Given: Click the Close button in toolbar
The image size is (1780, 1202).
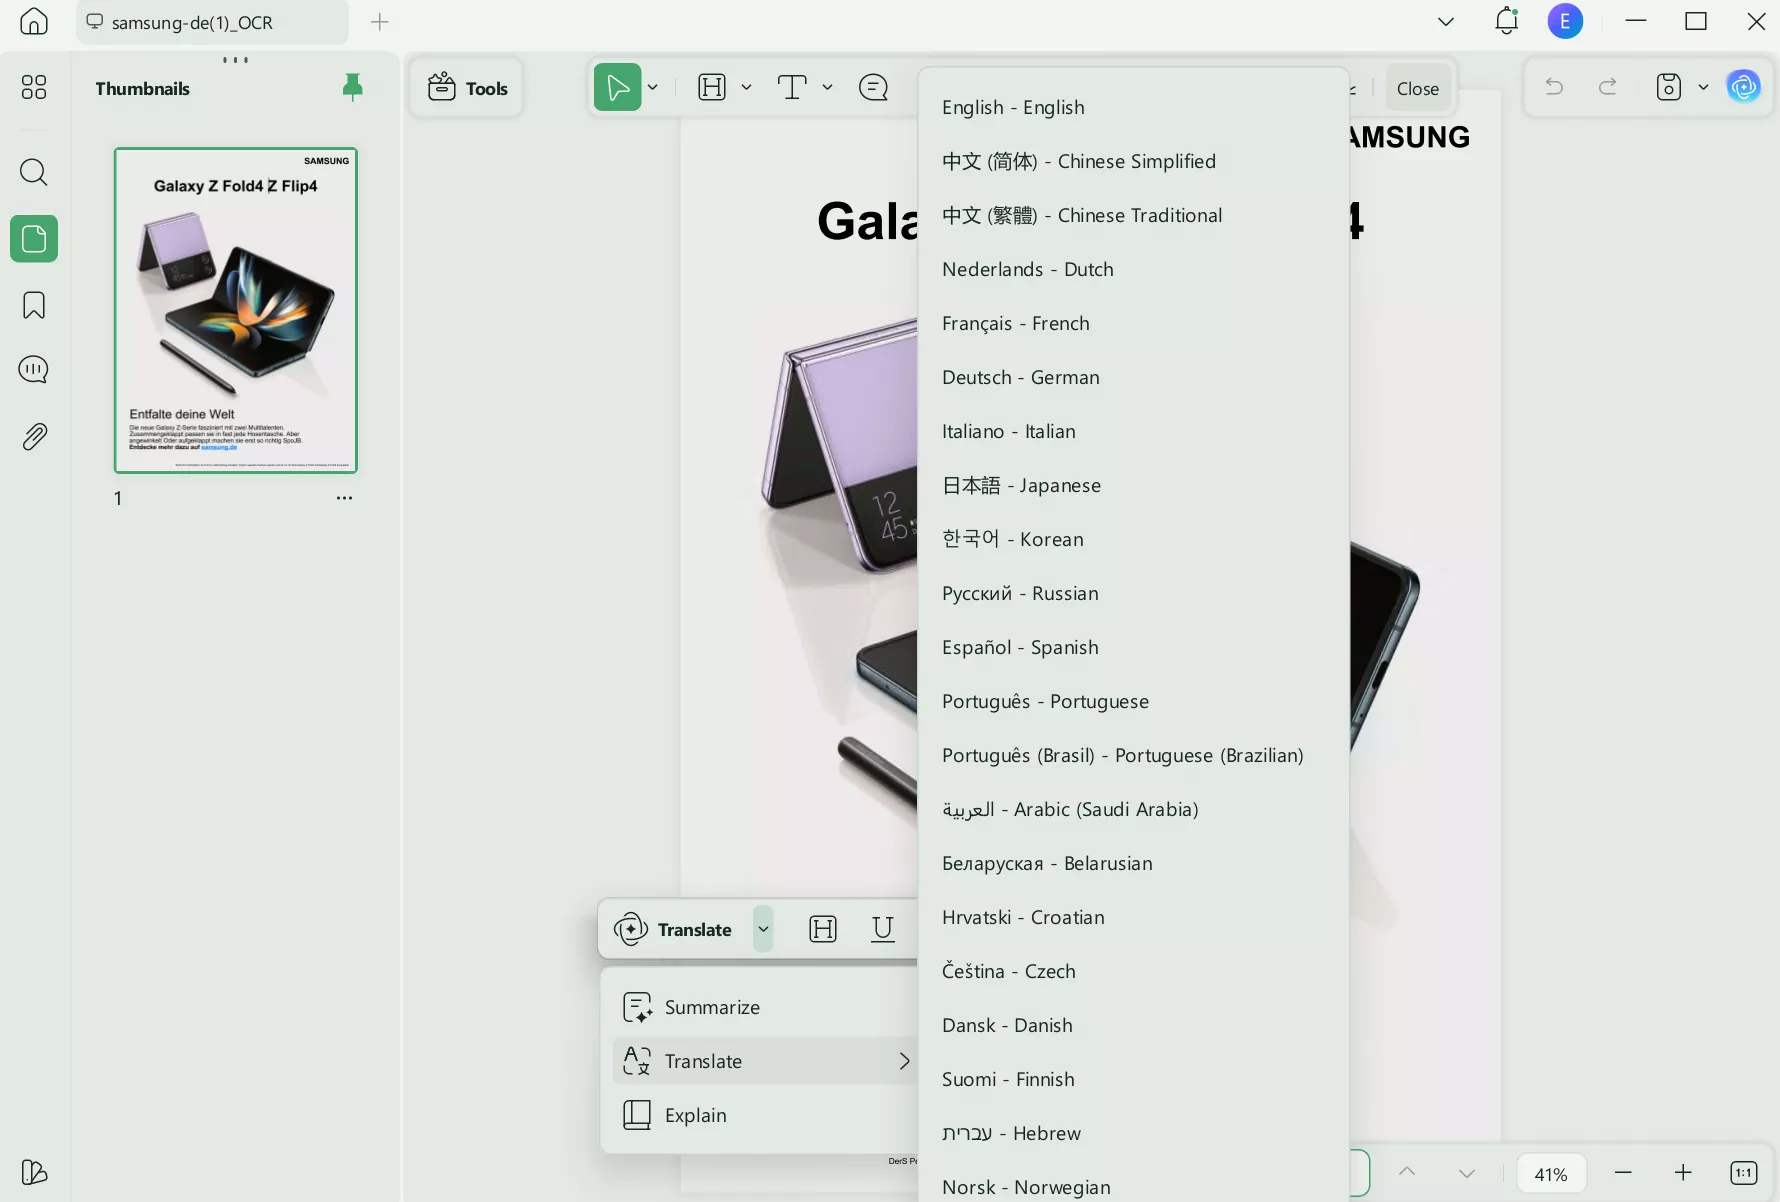Looking at the screenshot, I should click(1417, 88).
